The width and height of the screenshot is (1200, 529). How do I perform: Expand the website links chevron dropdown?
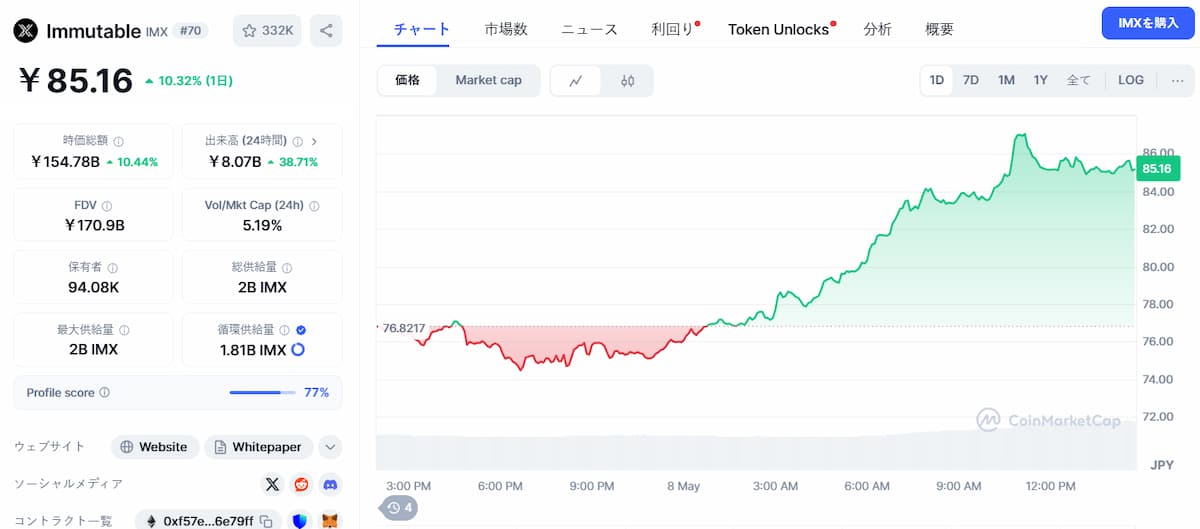[x=330, y=447]
